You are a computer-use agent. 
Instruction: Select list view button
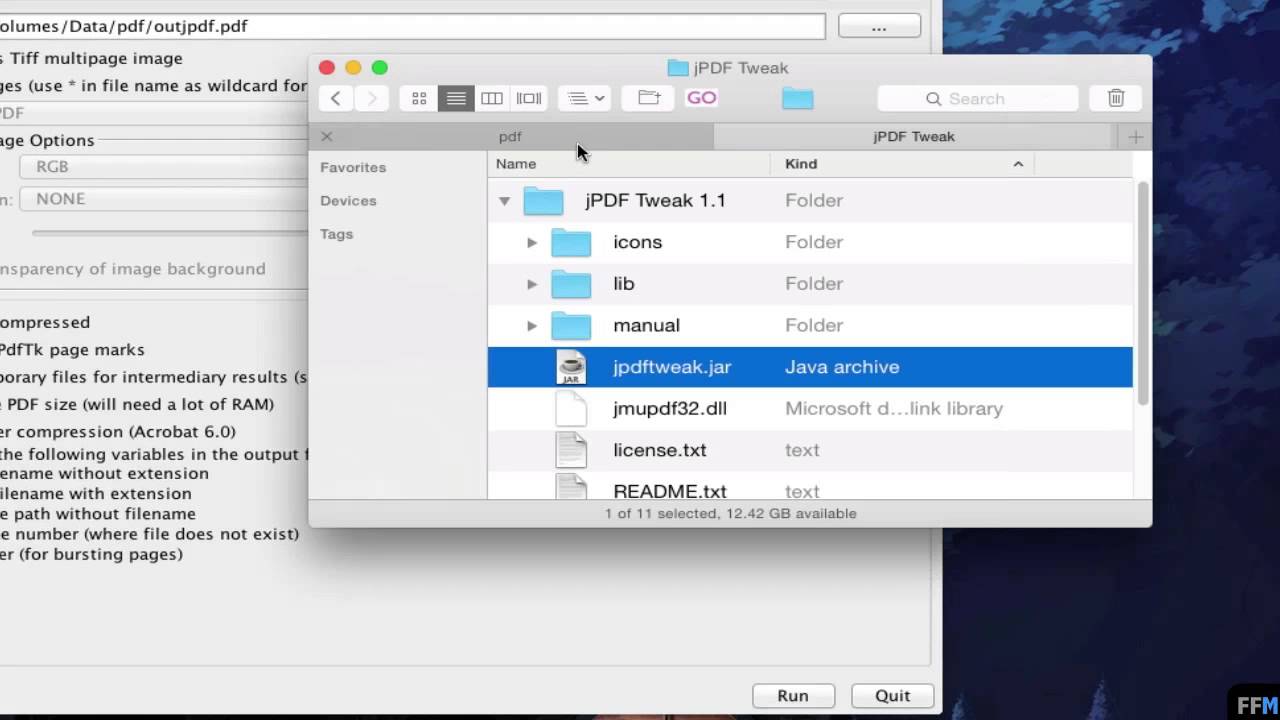456,98
